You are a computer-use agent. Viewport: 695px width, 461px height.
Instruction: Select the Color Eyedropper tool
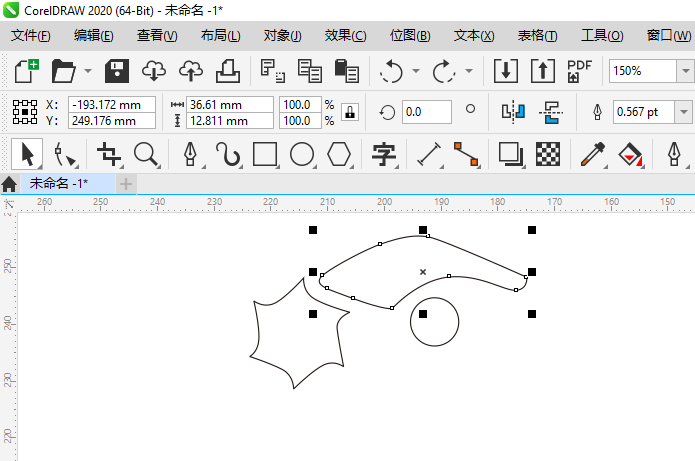(593, 154)
